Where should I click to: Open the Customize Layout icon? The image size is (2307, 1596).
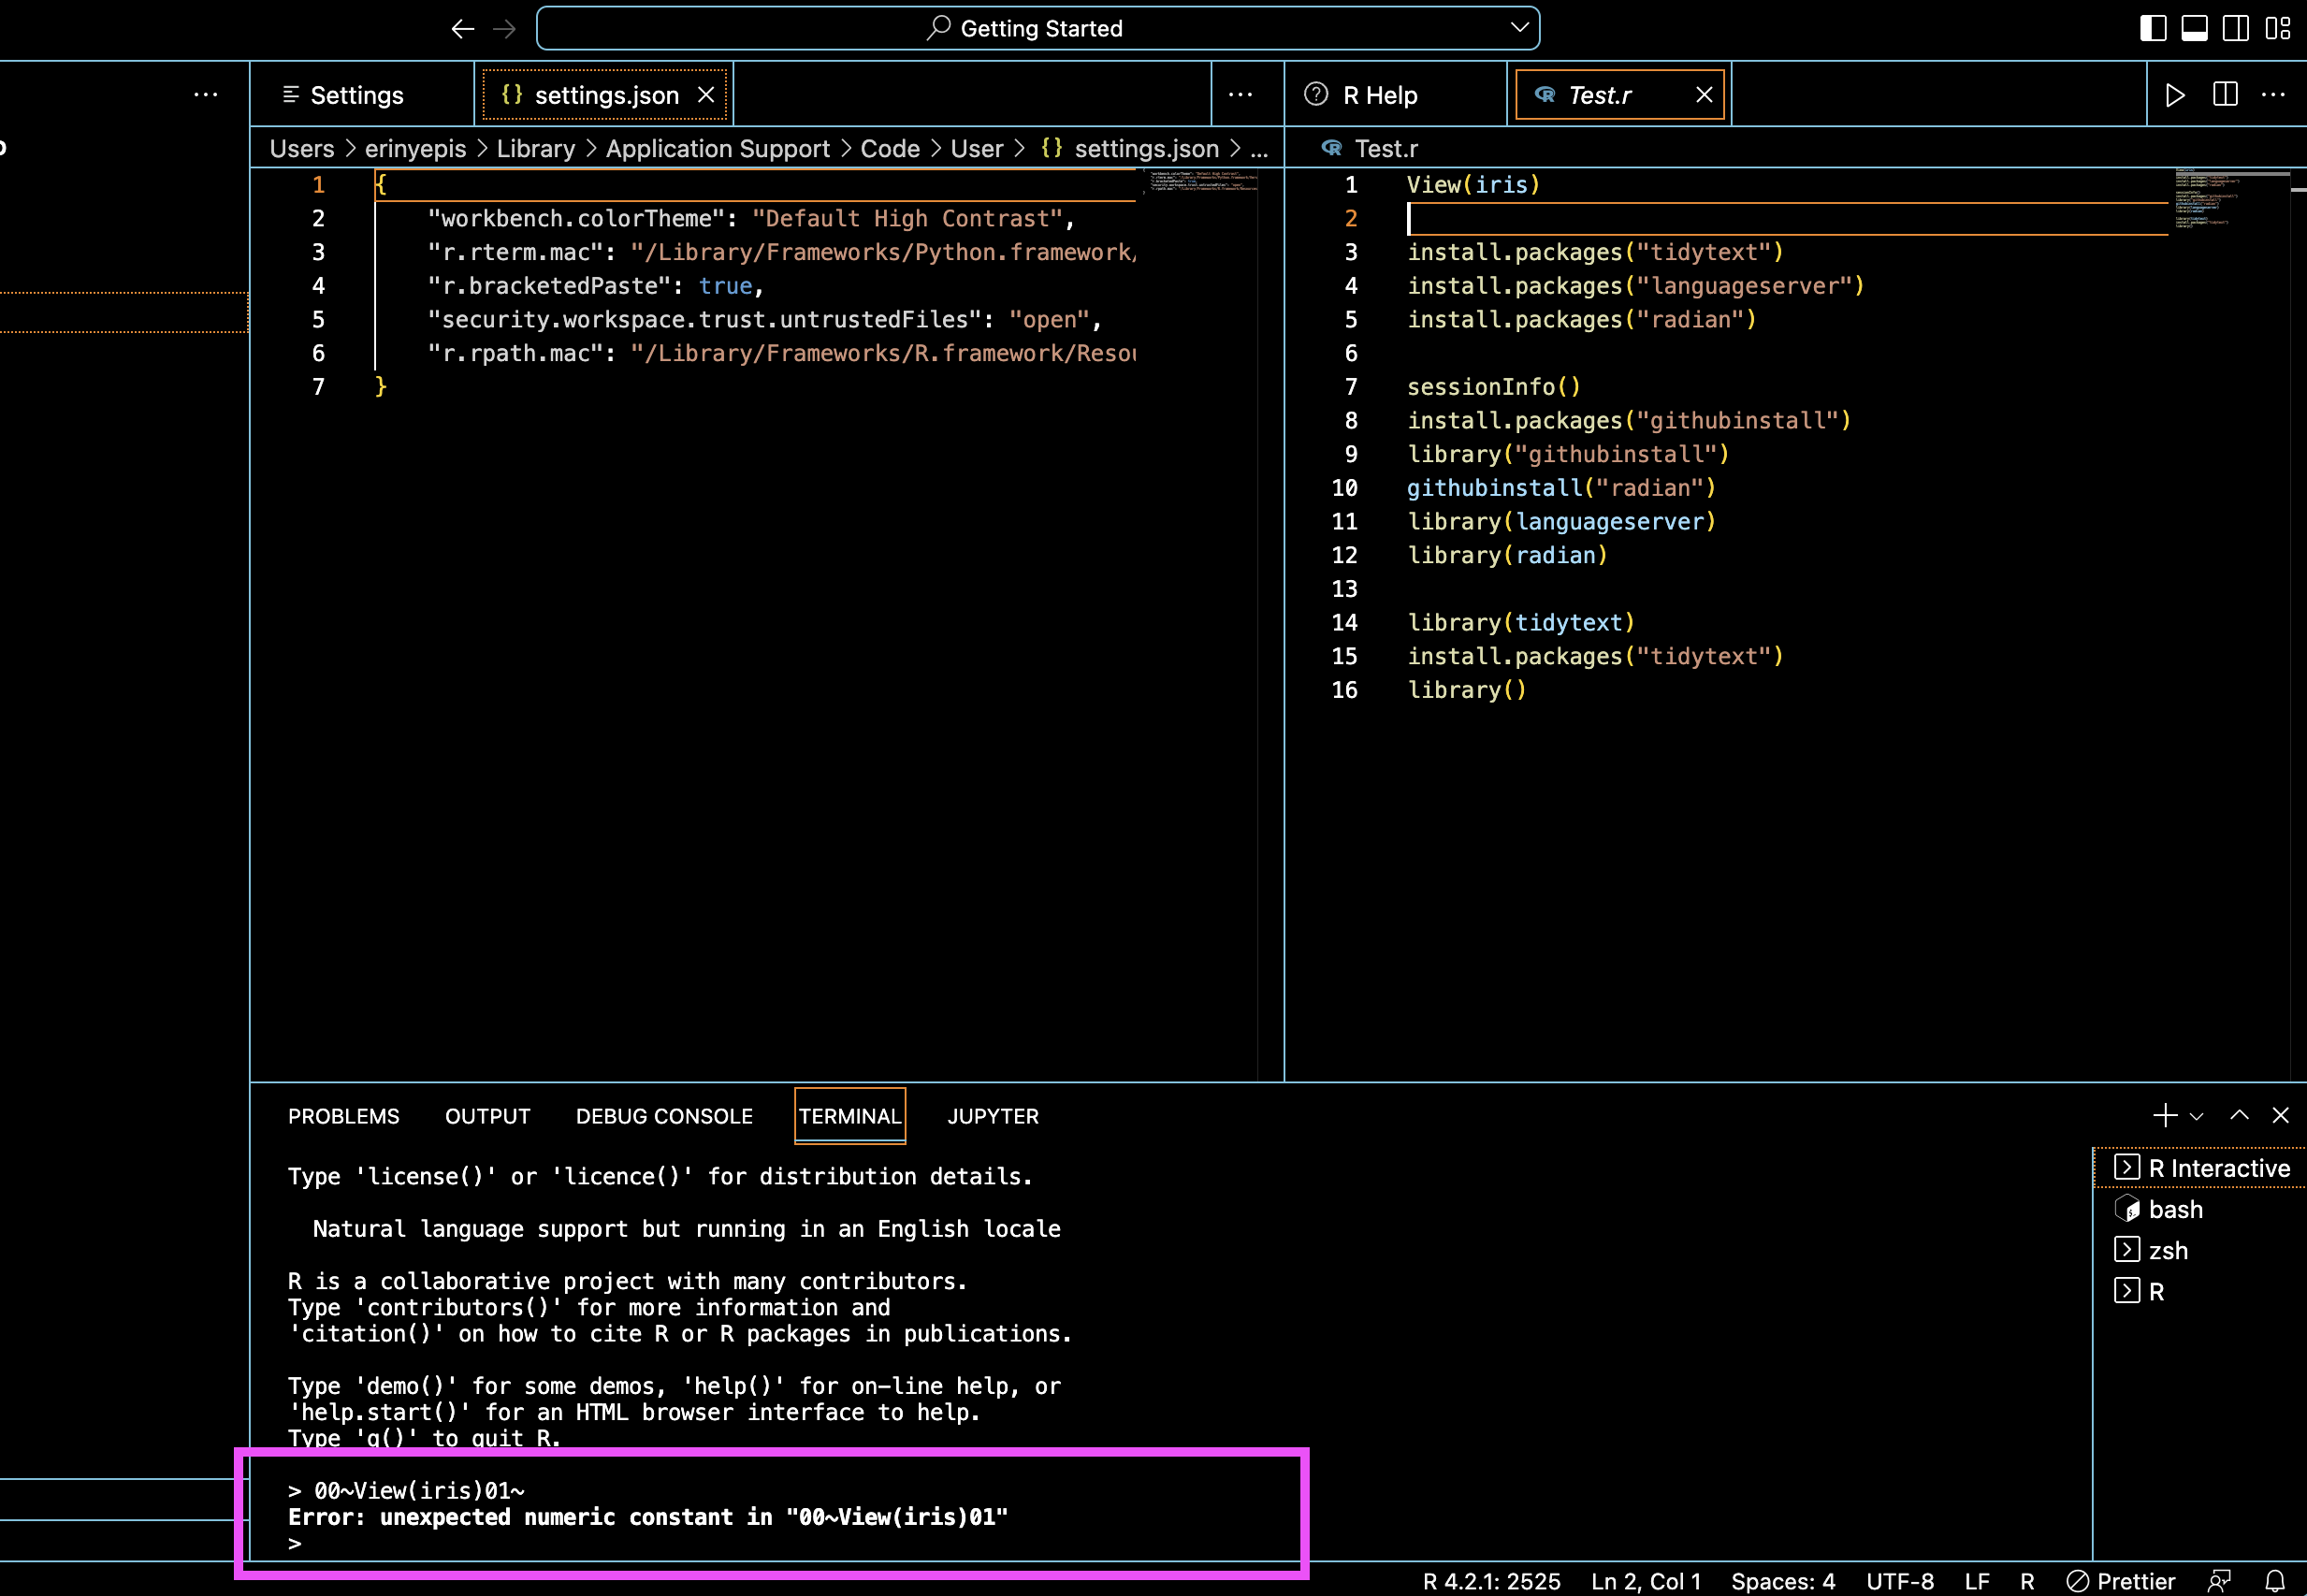(x=2280, y=28)
